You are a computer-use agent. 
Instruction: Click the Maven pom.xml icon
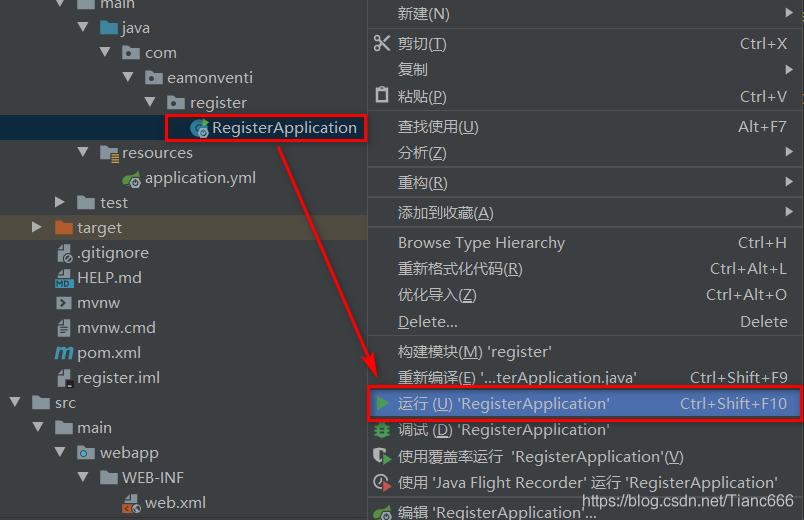[64, 353]
